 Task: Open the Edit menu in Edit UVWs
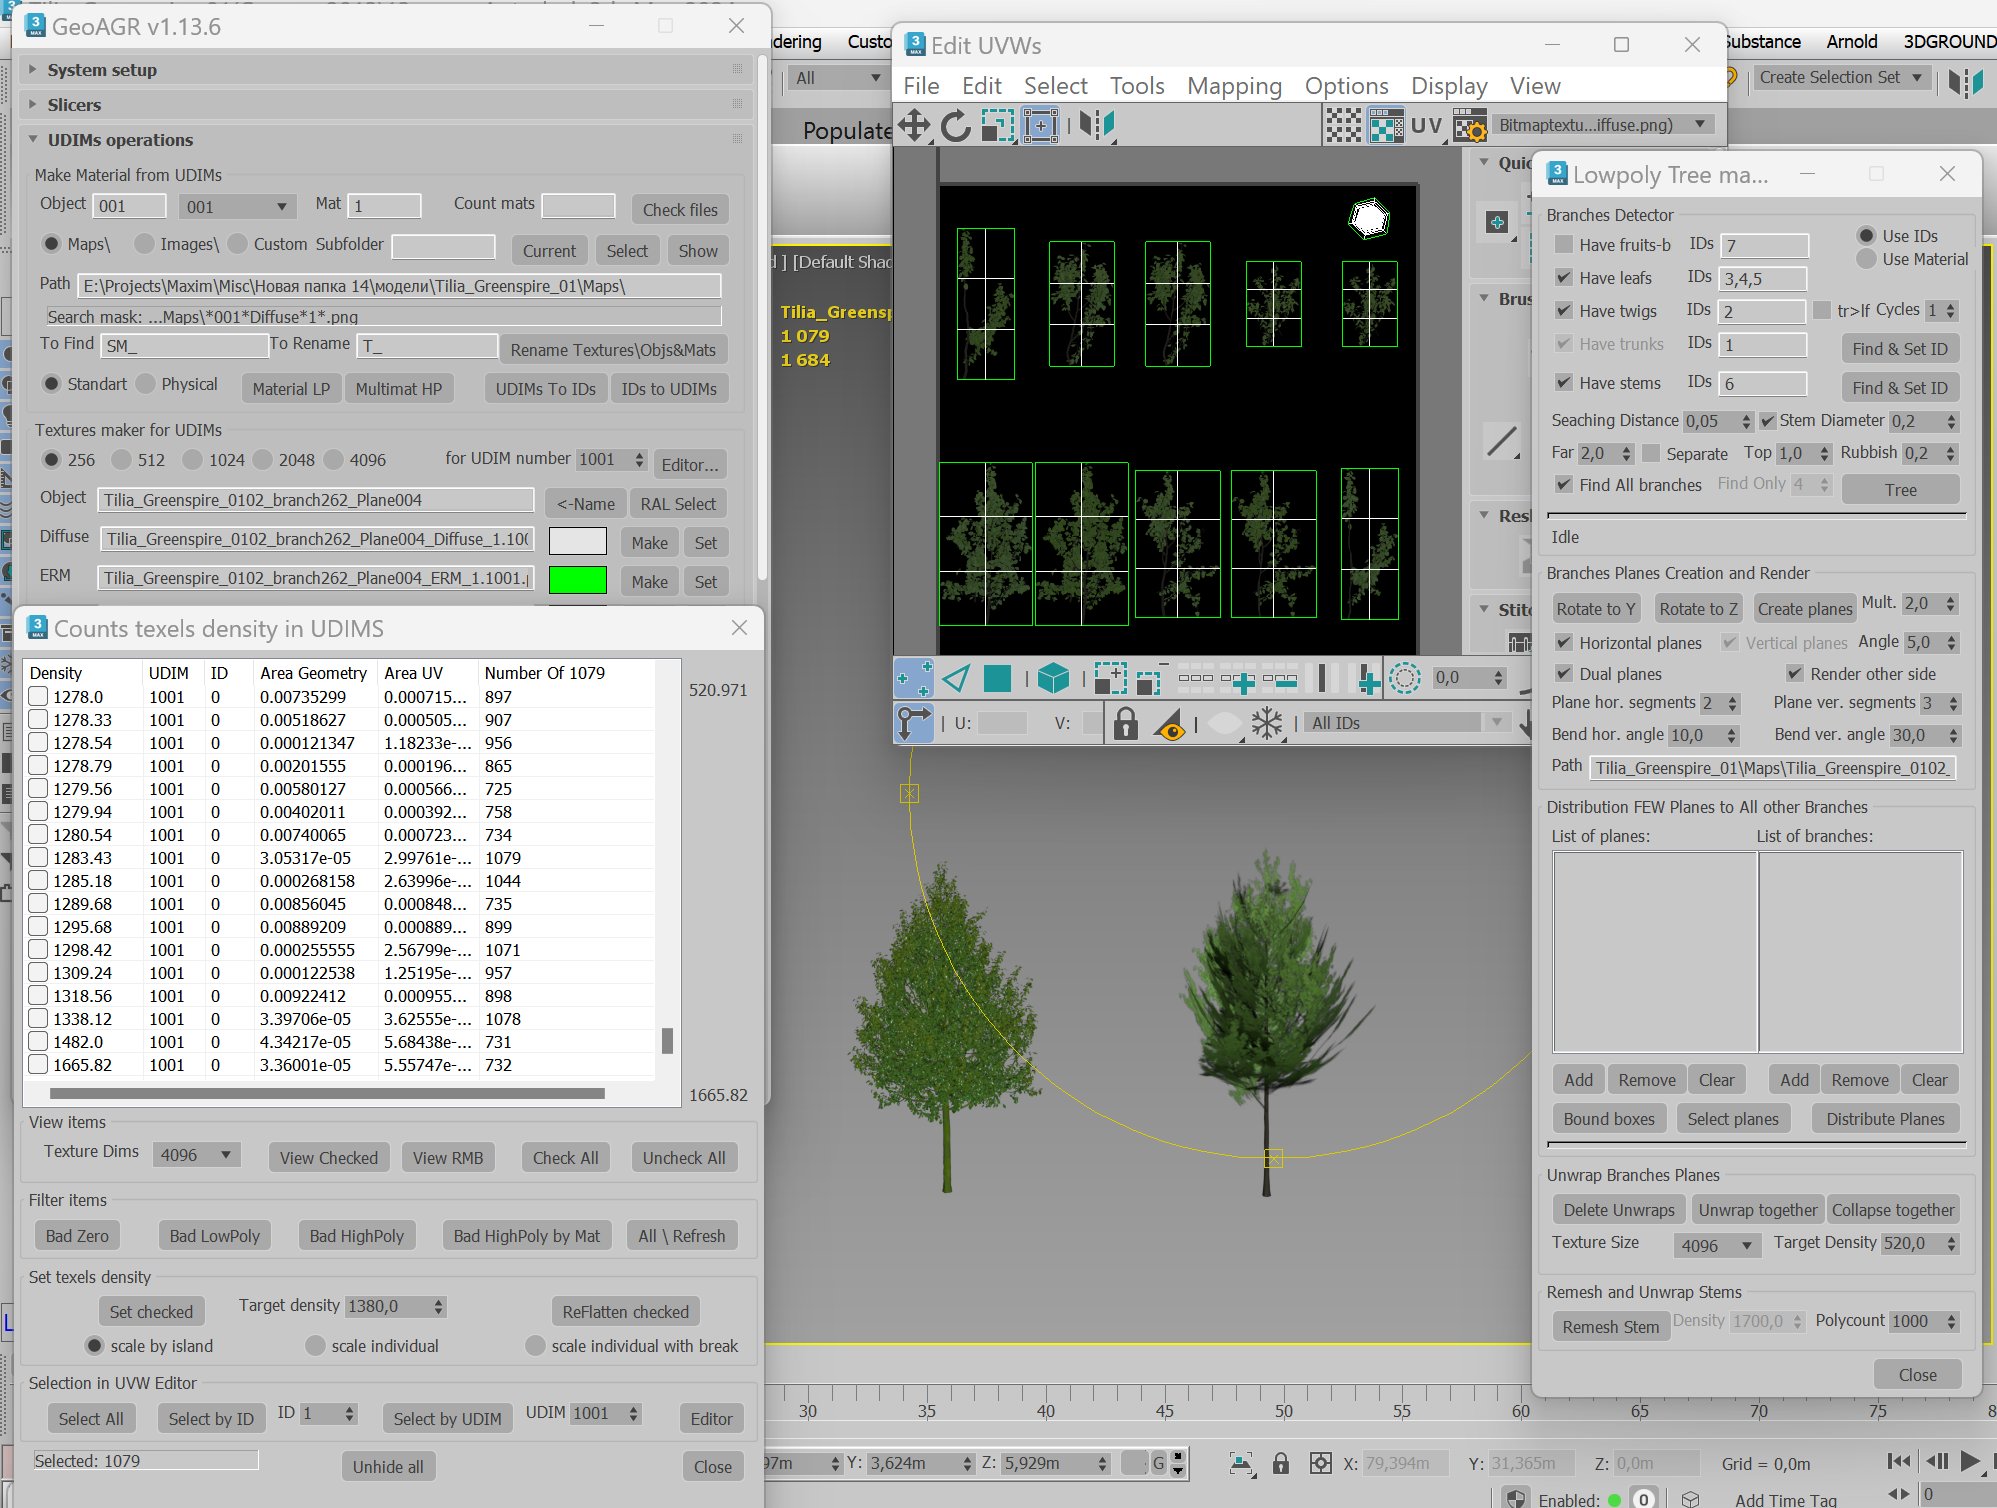click(981, 86)
